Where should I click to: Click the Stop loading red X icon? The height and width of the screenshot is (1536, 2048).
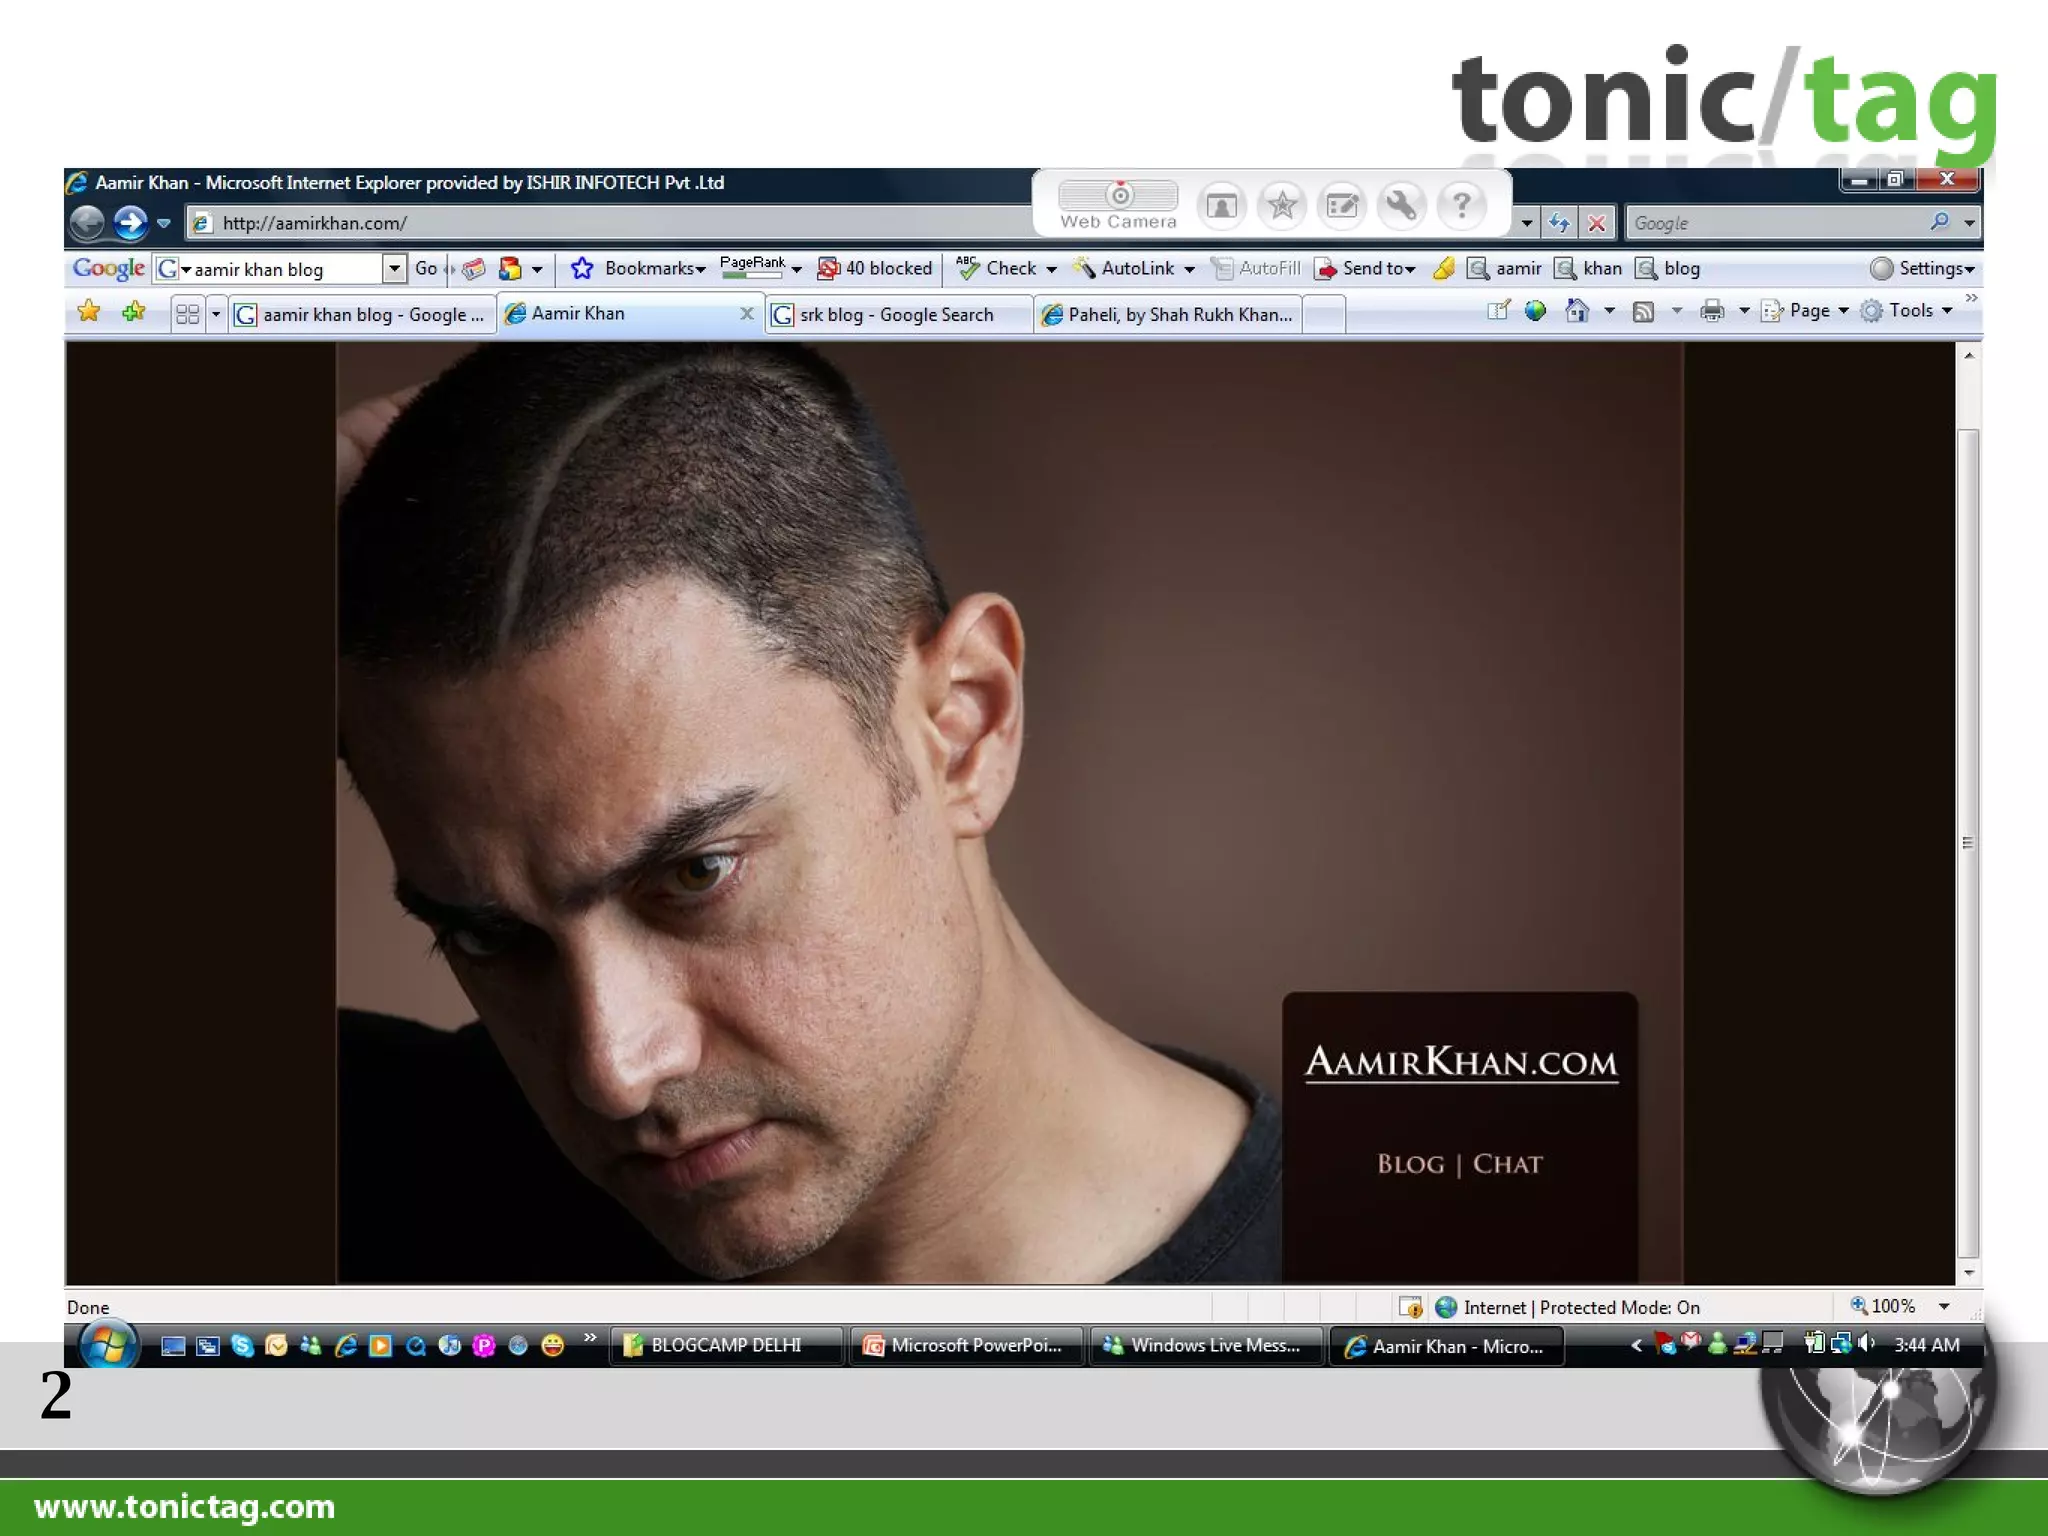pos(1597,223)
